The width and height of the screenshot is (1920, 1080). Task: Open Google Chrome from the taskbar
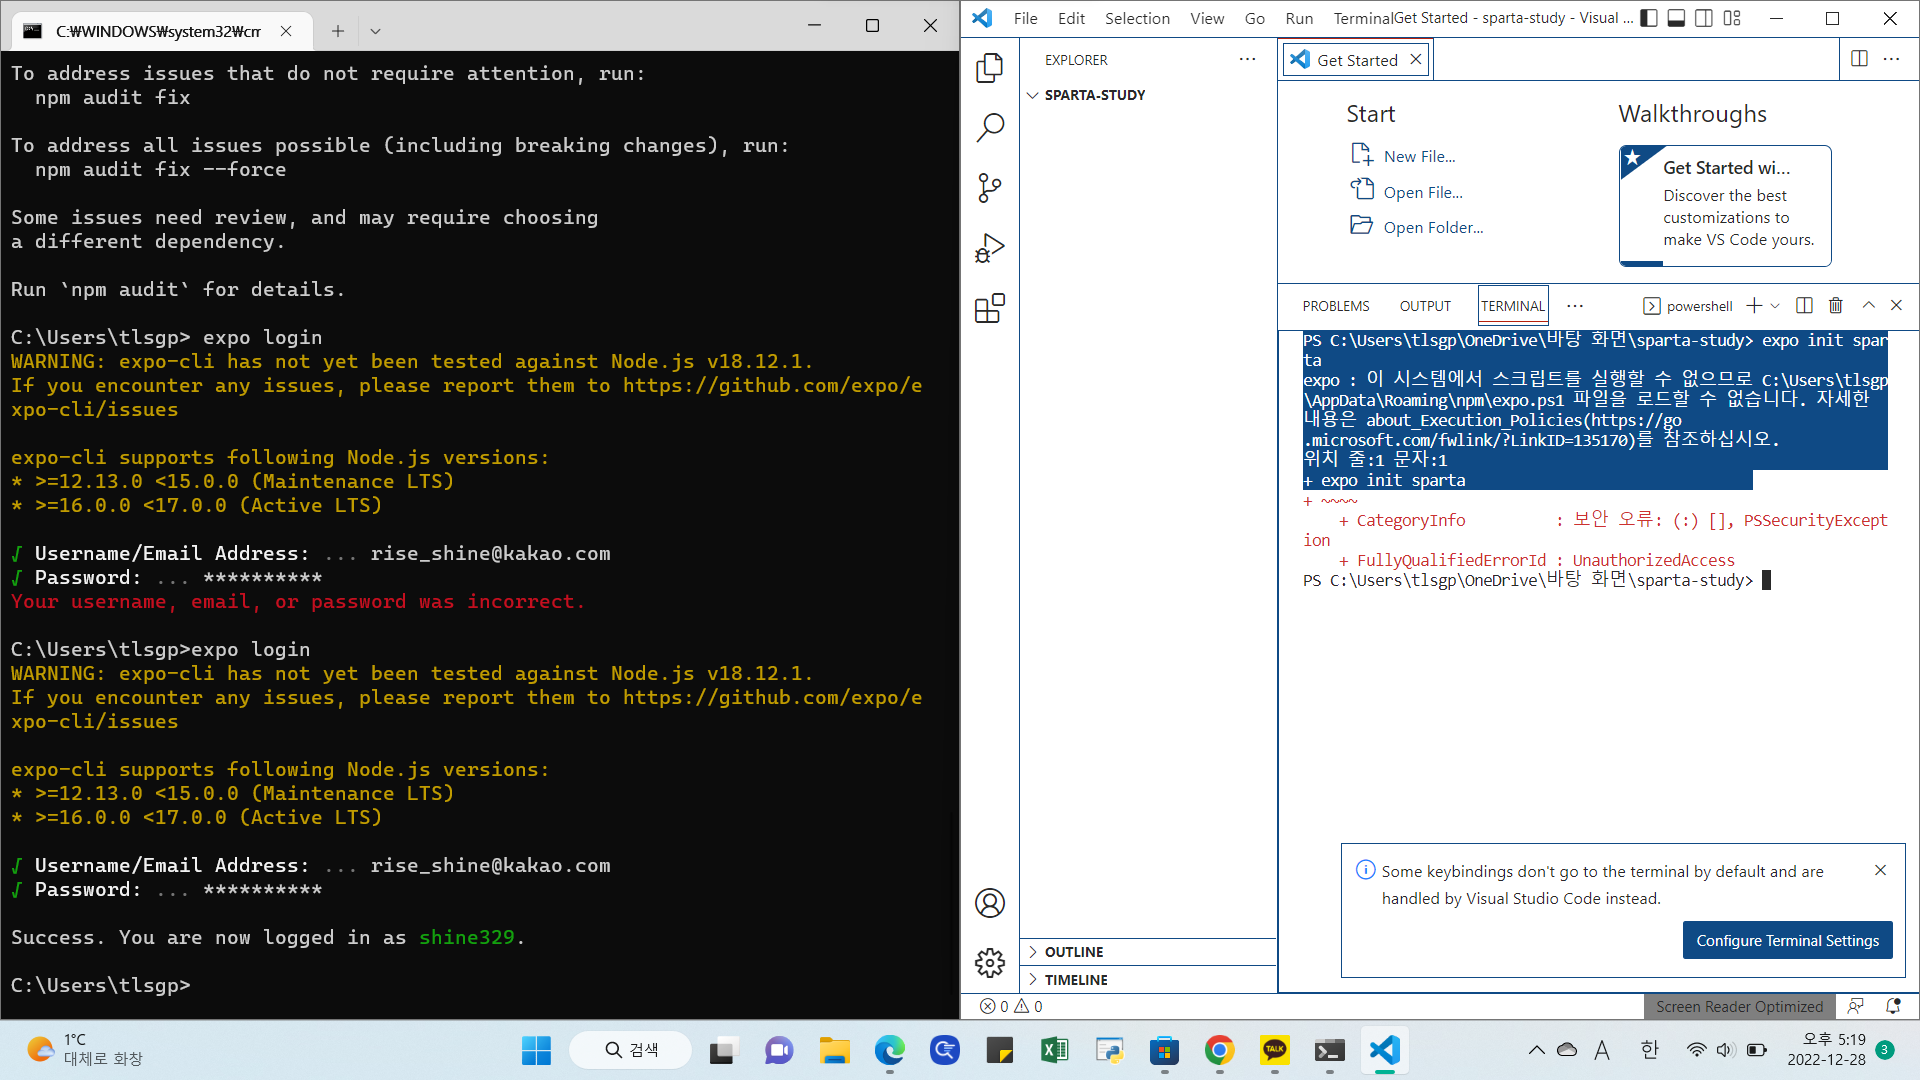(1219, 1050)
